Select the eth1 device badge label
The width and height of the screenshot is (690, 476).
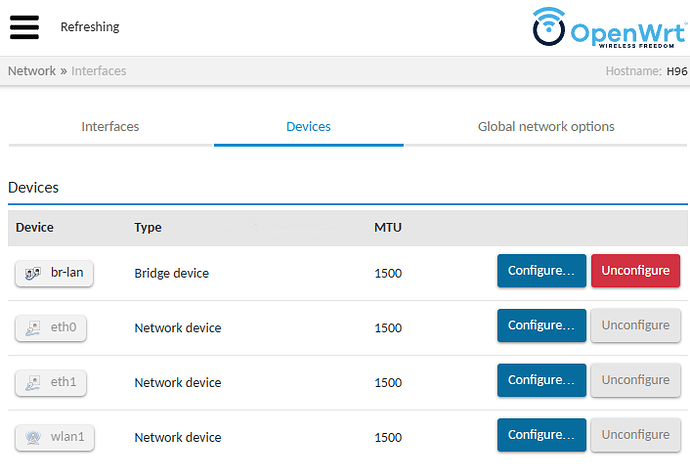click(63, 382)
